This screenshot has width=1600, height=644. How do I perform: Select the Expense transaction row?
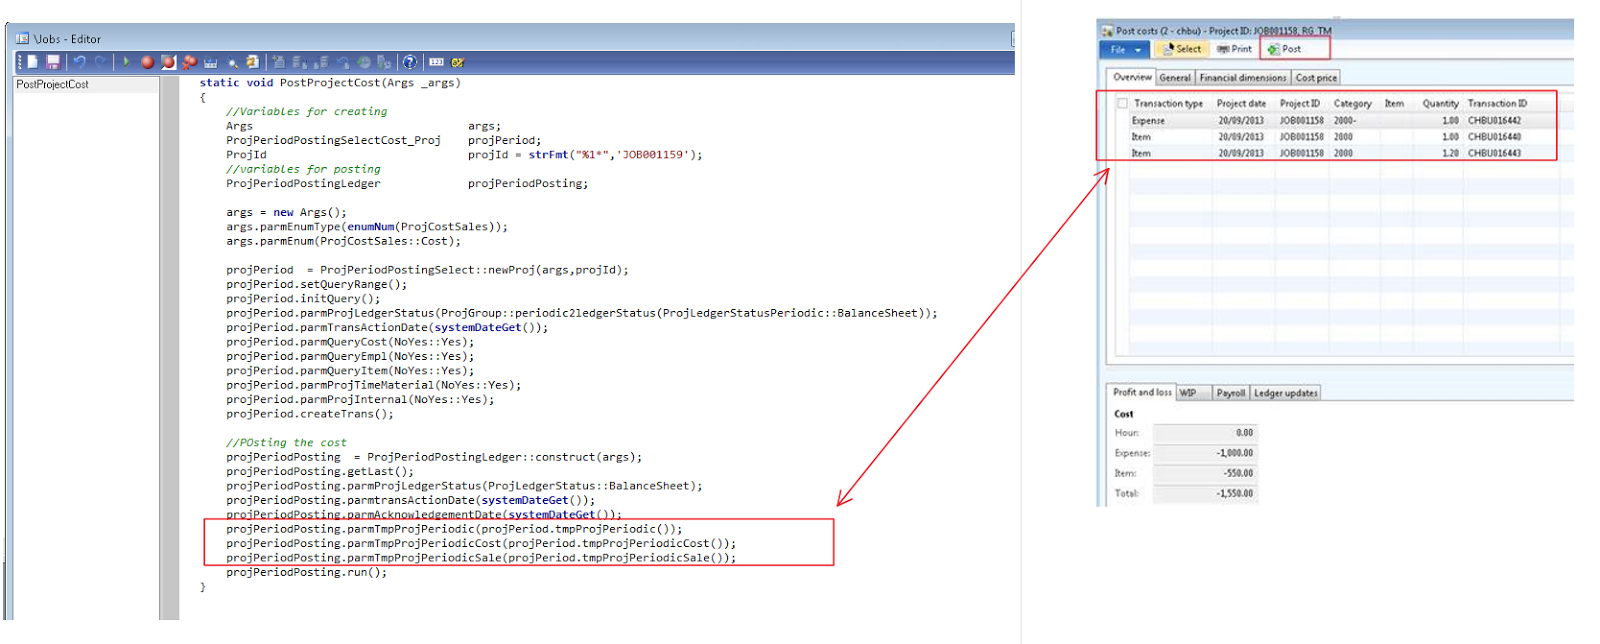1148,120
